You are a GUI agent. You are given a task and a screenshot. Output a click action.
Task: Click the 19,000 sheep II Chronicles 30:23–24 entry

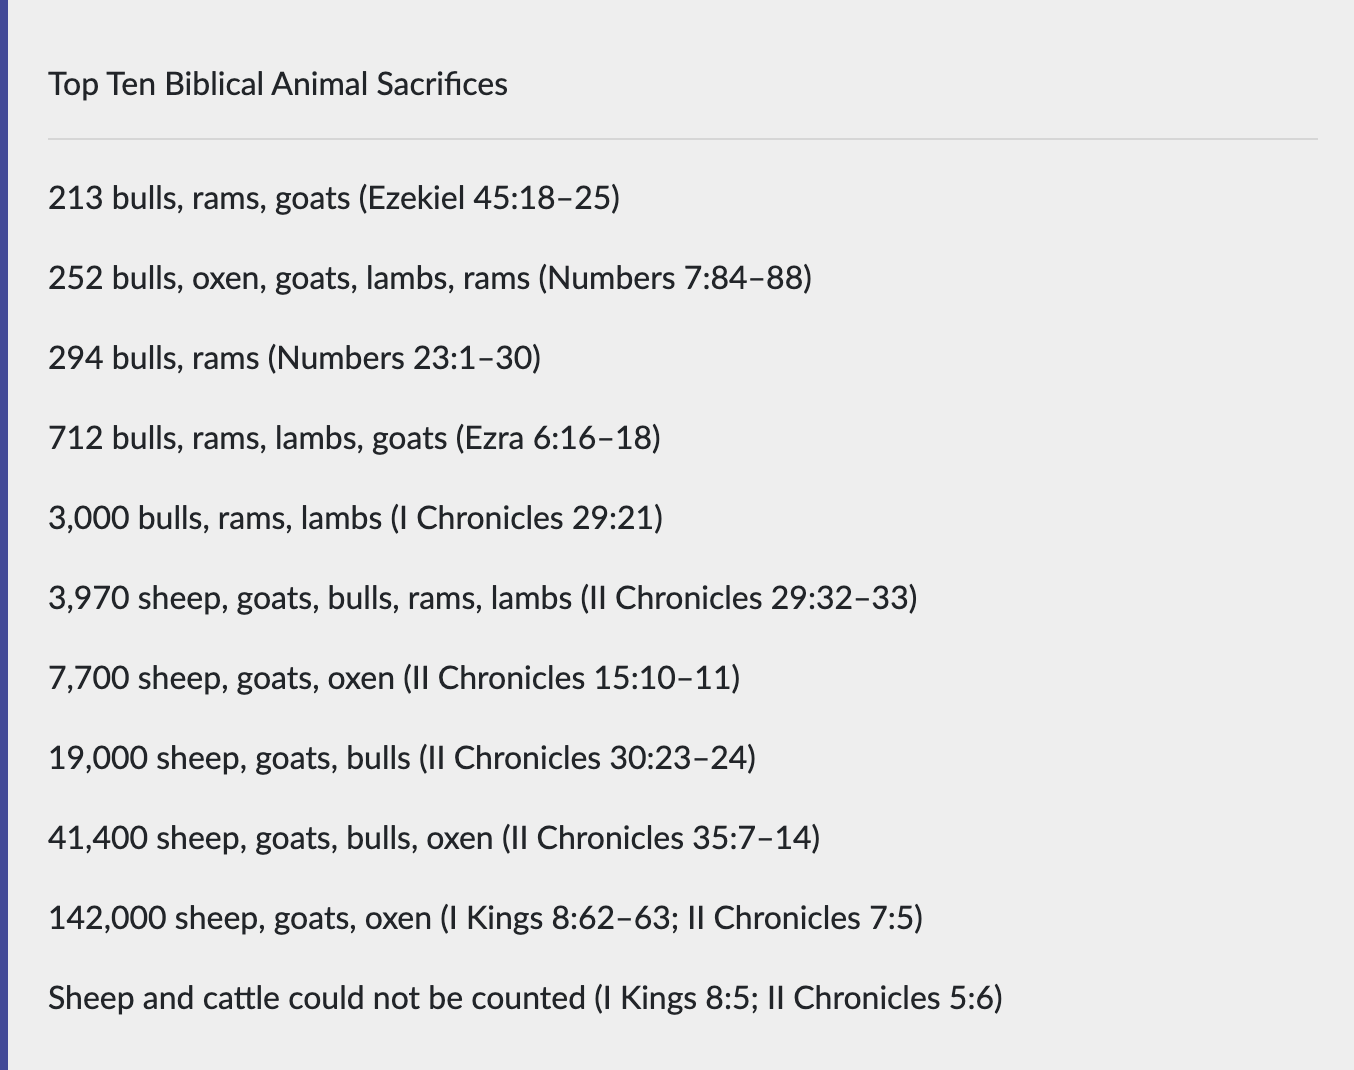(x=402, y=758)
